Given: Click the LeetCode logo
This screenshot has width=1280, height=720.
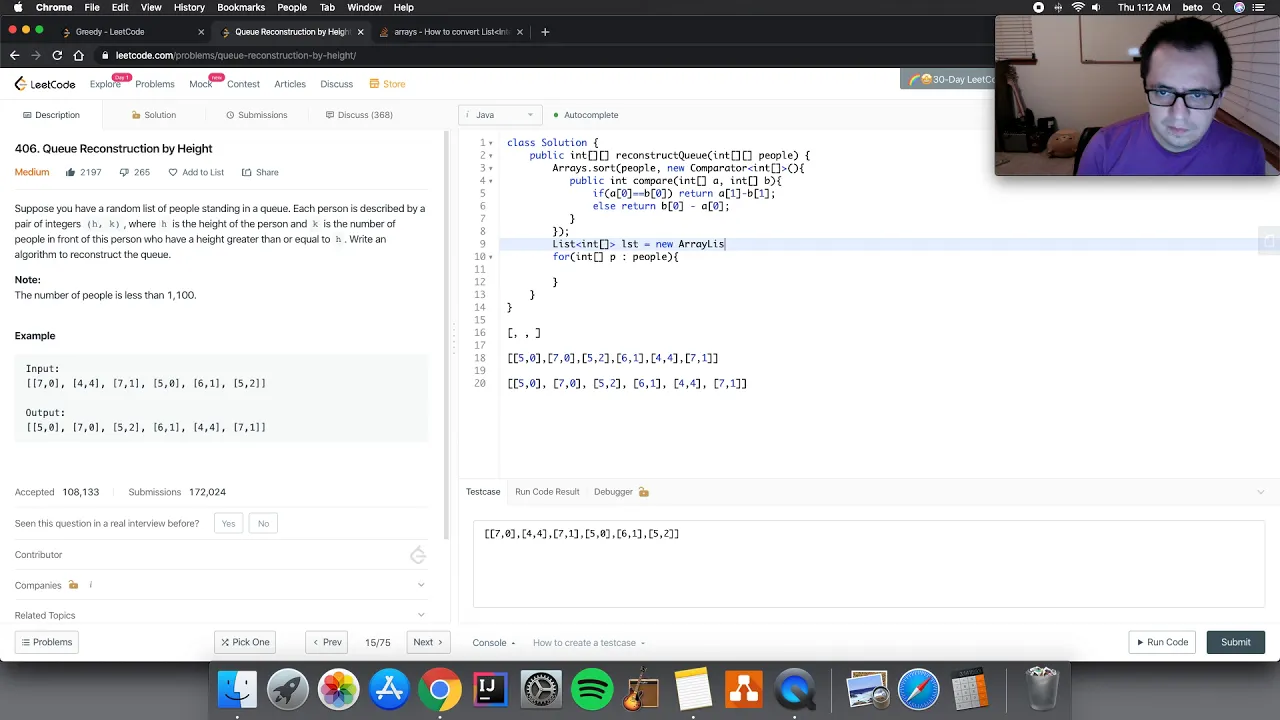Looking at the screenshot, I should [x=45, y=84].
